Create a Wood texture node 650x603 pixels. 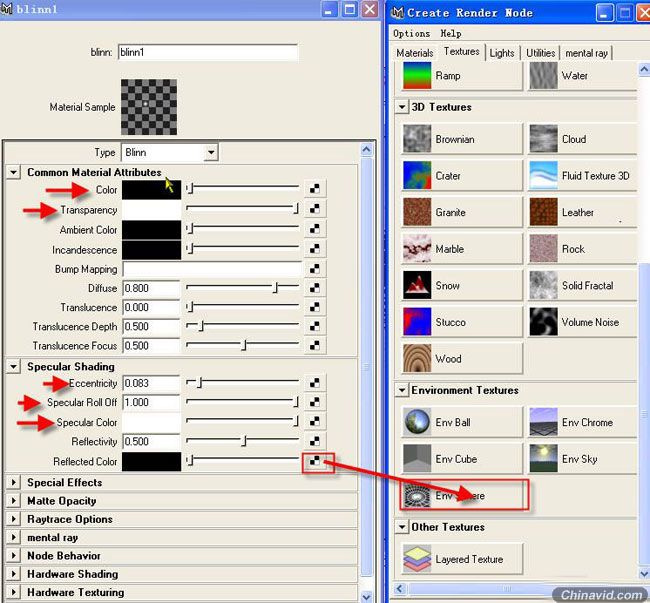click(x=462, y=358)
